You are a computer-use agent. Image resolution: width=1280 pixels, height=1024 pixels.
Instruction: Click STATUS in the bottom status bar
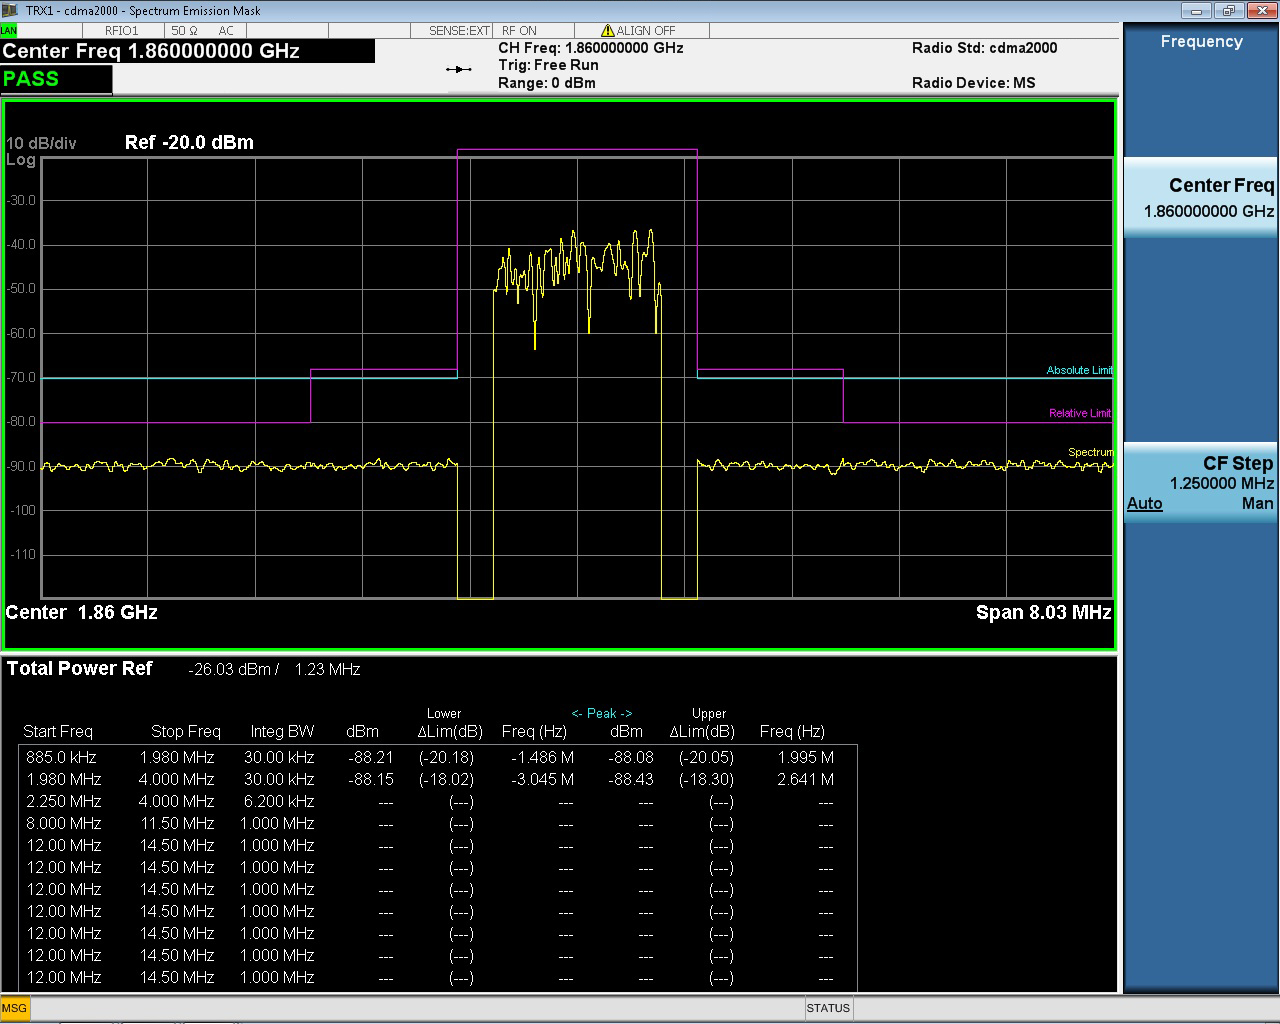[828, 1008]
